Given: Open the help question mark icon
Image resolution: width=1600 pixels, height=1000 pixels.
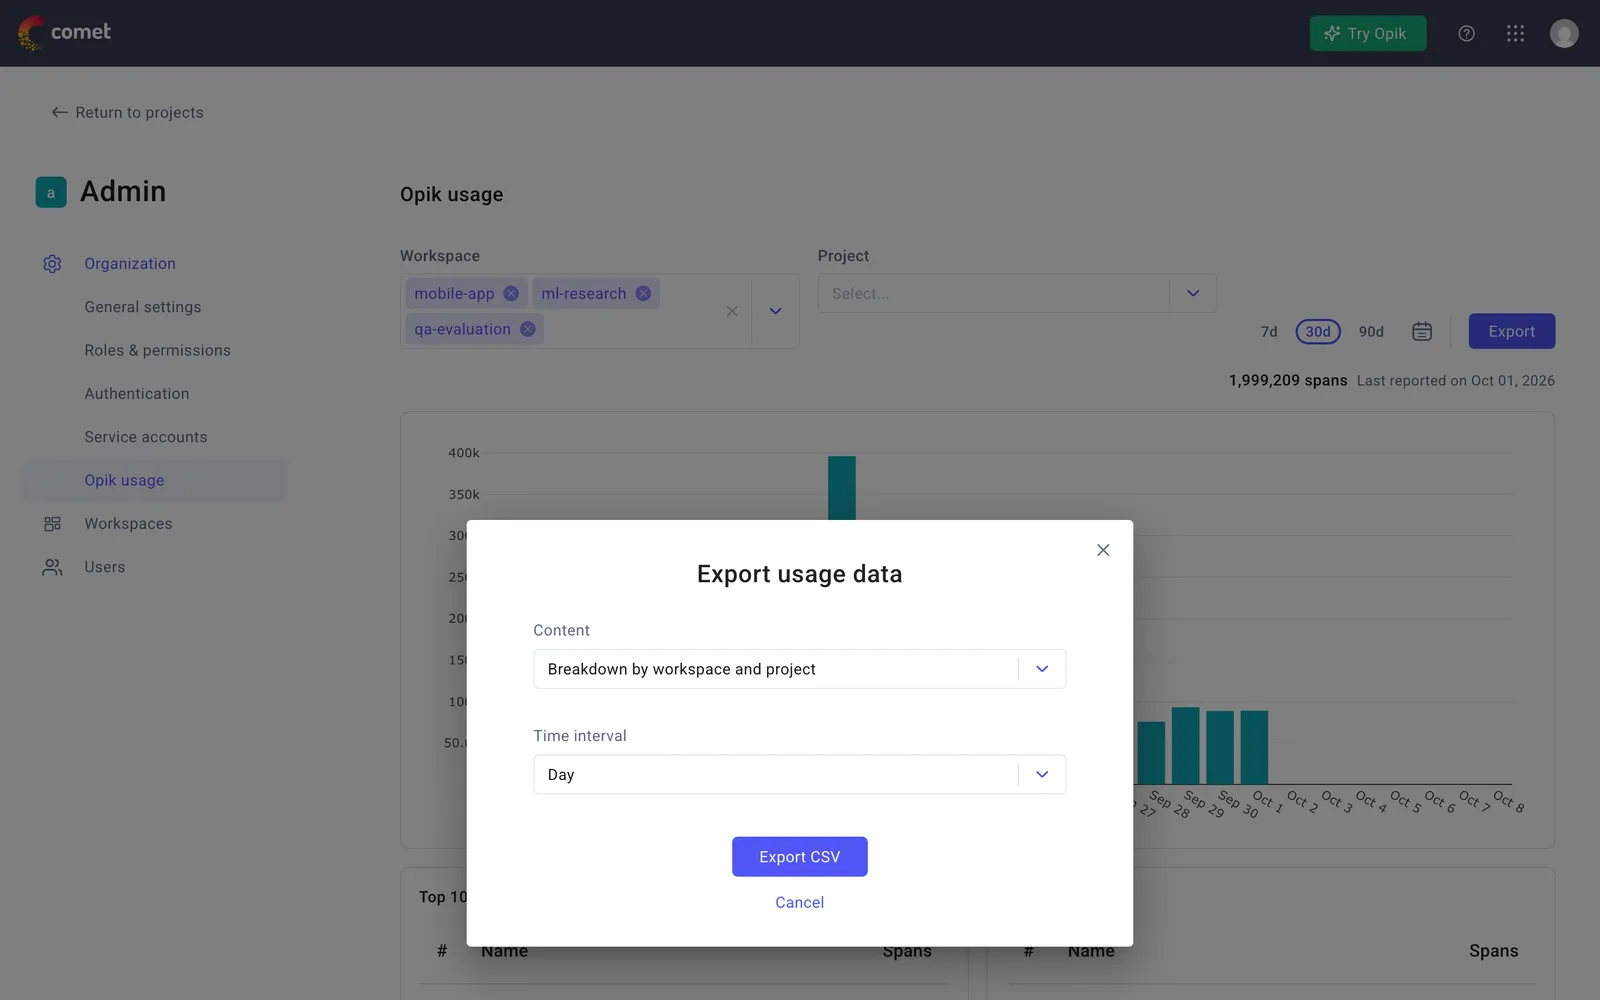Looking at the screenshot, I should tap(1466, 33).
